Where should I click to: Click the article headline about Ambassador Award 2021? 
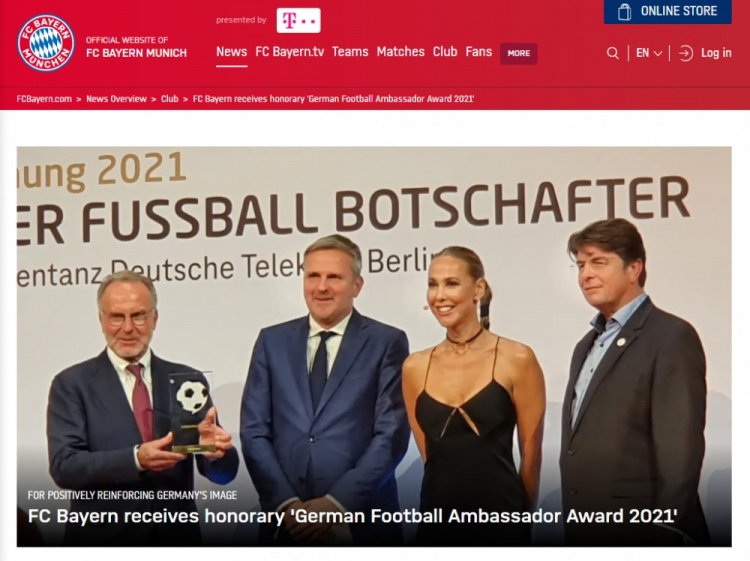pos(353,516)
